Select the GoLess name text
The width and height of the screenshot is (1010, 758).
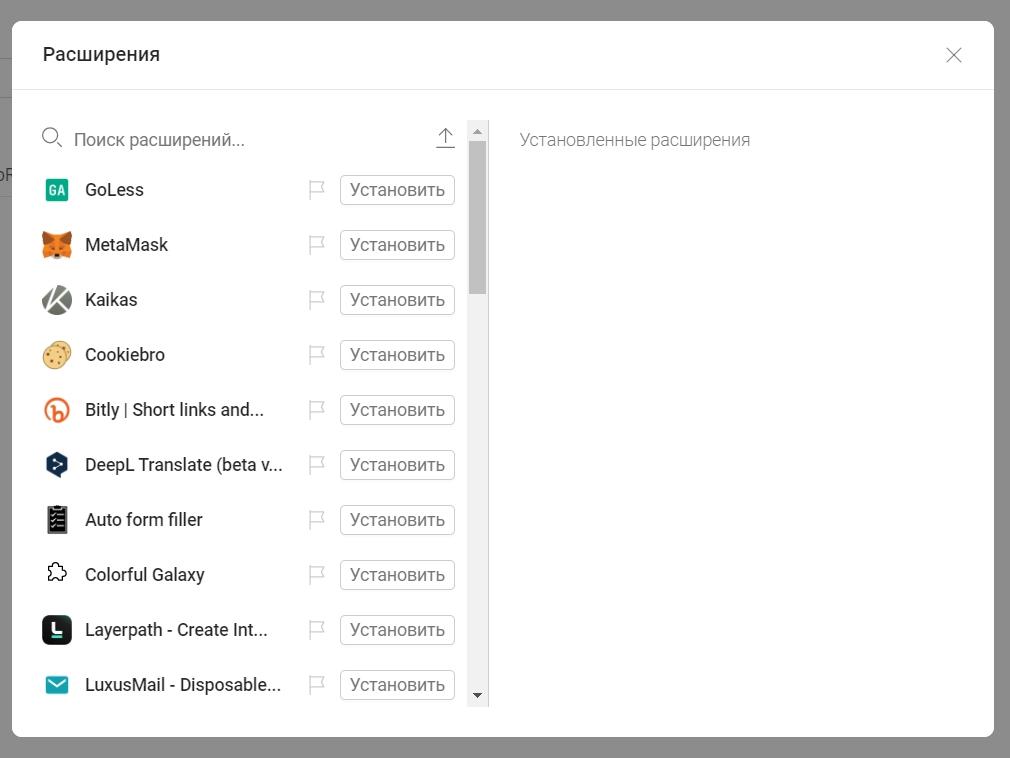(x=114, y=190)
